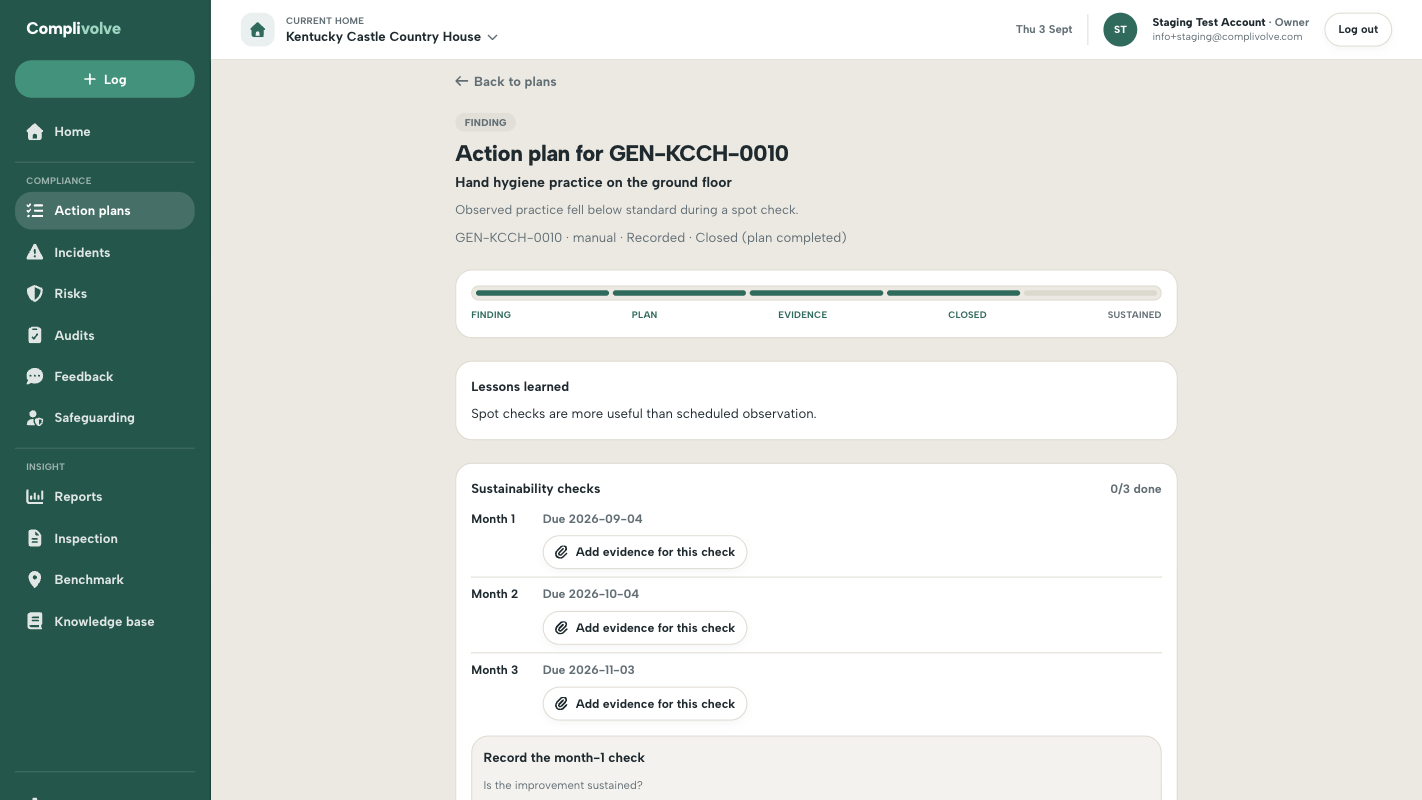This screenshot has width=1422, height=800.
Task: Click the Due 2026-11-03 date
Action: pos(589,670)
